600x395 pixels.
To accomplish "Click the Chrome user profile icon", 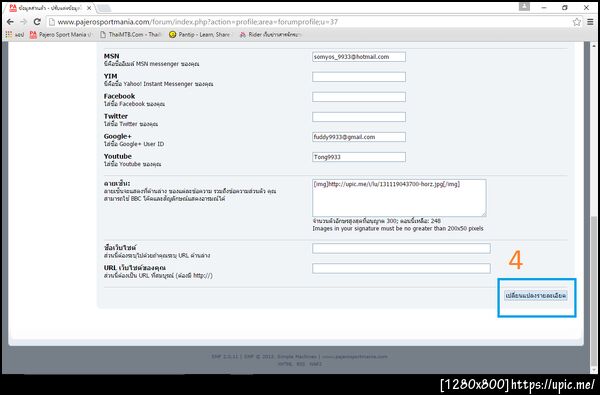I will [x=524, y=7].
